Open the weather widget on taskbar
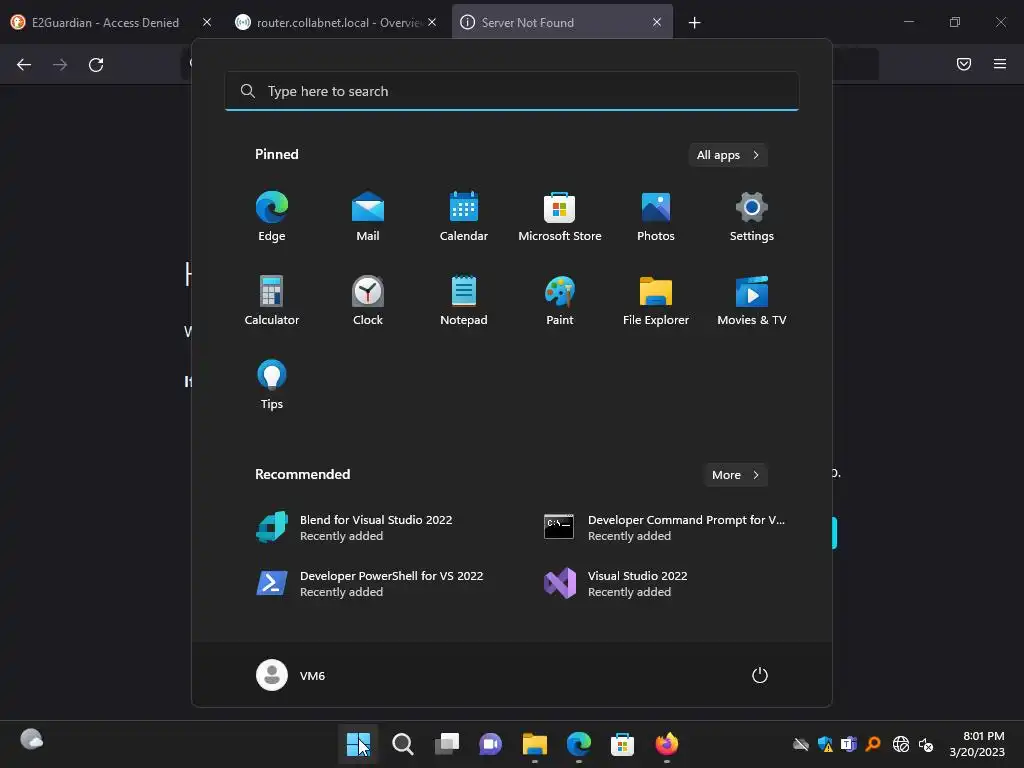This screenshot has width=1024, height=768. pyautogui.click(x=31, y=740)
